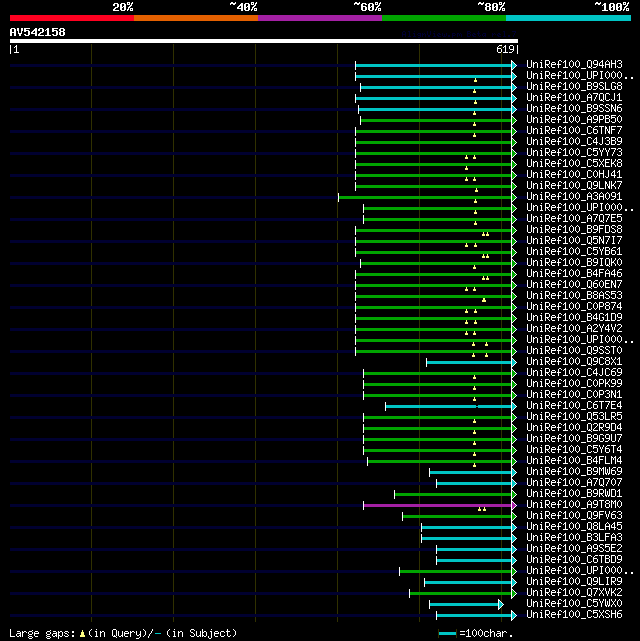Select the purple alignment bar for UniRef100_A9T8M0

(x=437, y=505)
